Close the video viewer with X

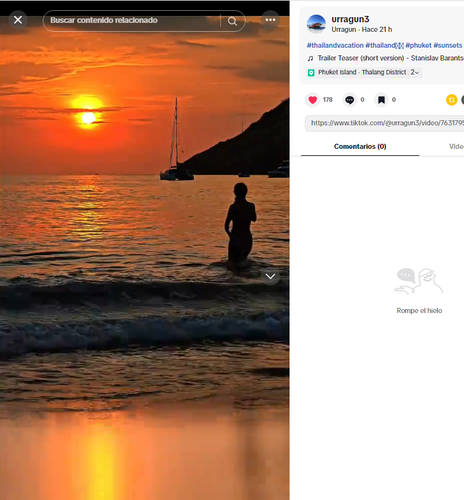tap(18, 20)
